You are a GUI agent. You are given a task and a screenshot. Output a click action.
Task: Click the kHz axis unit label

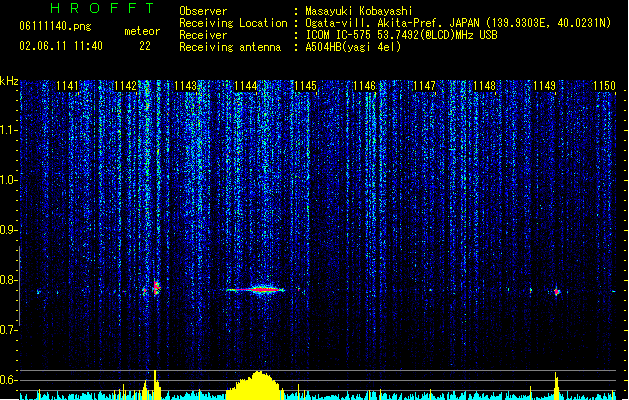click(9, 81)
